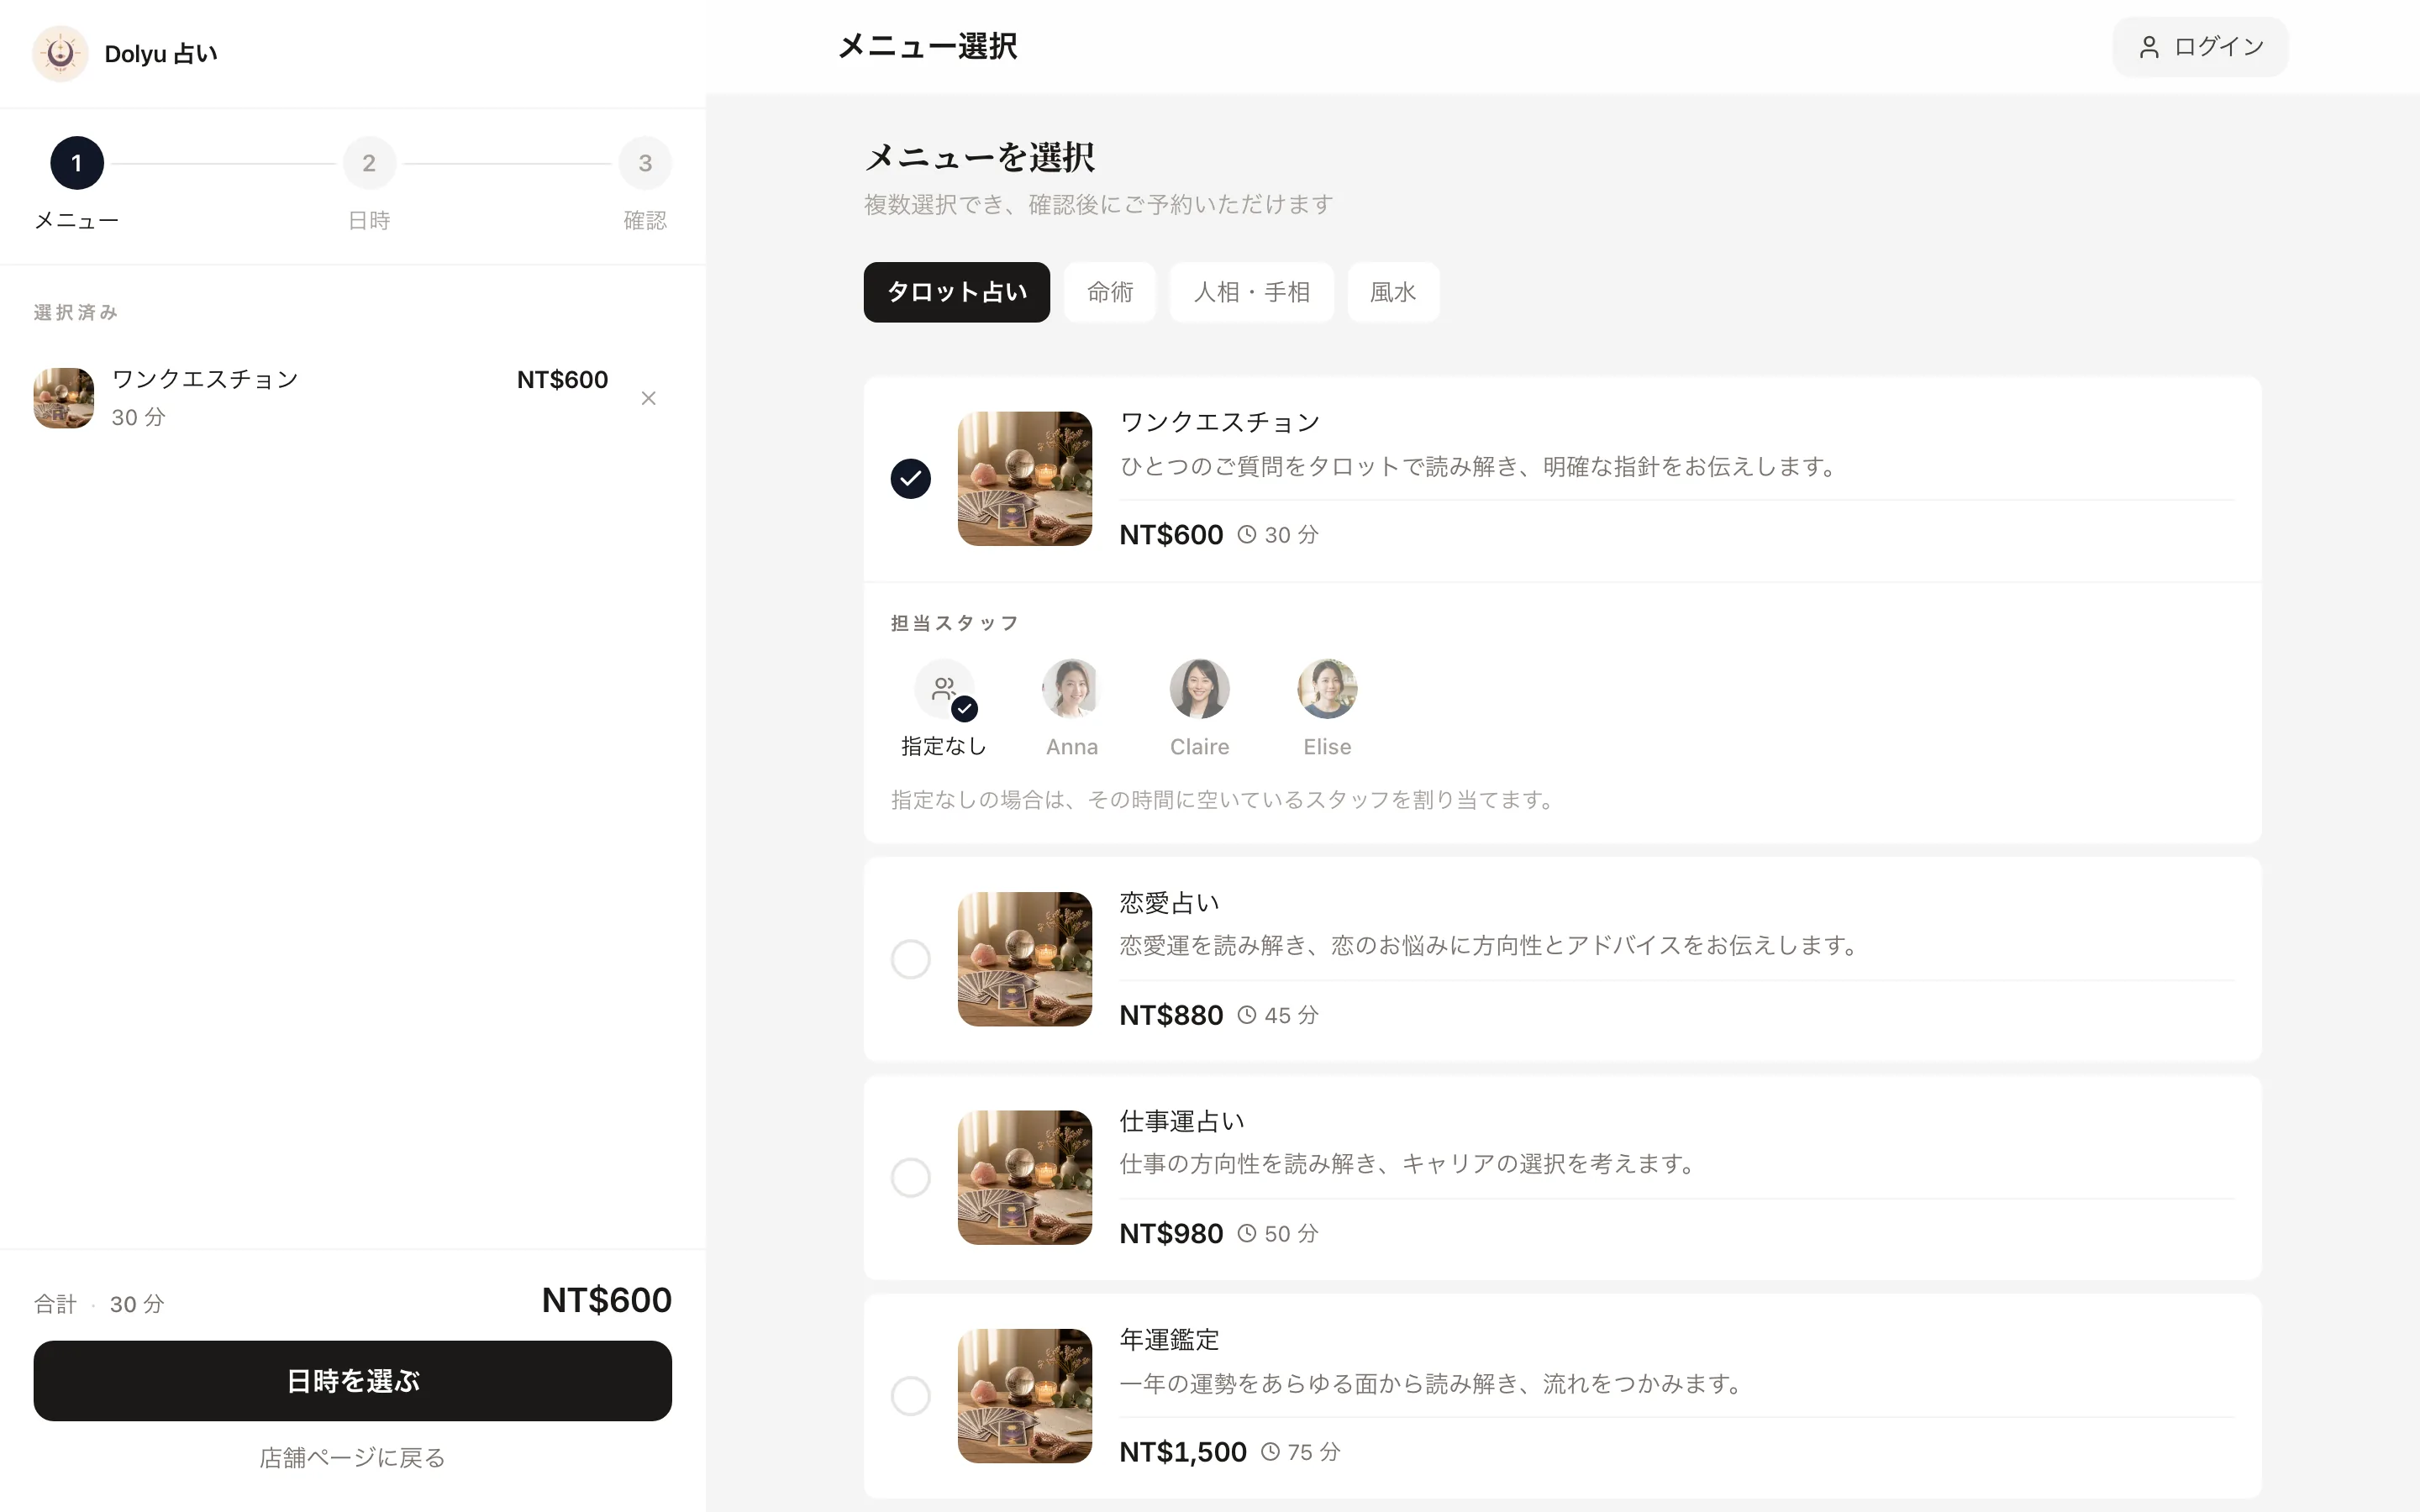This screenshot has height=1512, width=2420.
Task: Switch to the 風水 tab
Action: coord(1393,292)
